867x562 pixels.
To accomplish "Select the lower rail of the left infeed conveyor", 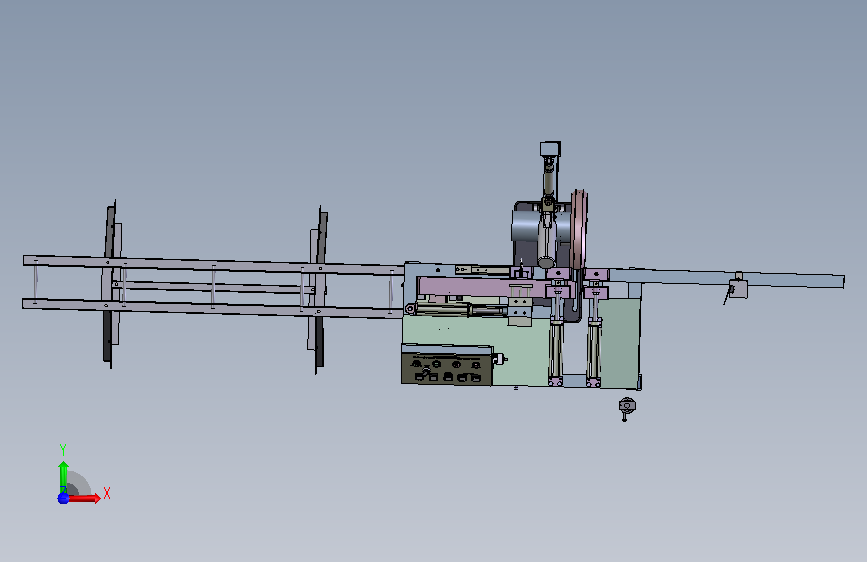I will coord(213,308).
